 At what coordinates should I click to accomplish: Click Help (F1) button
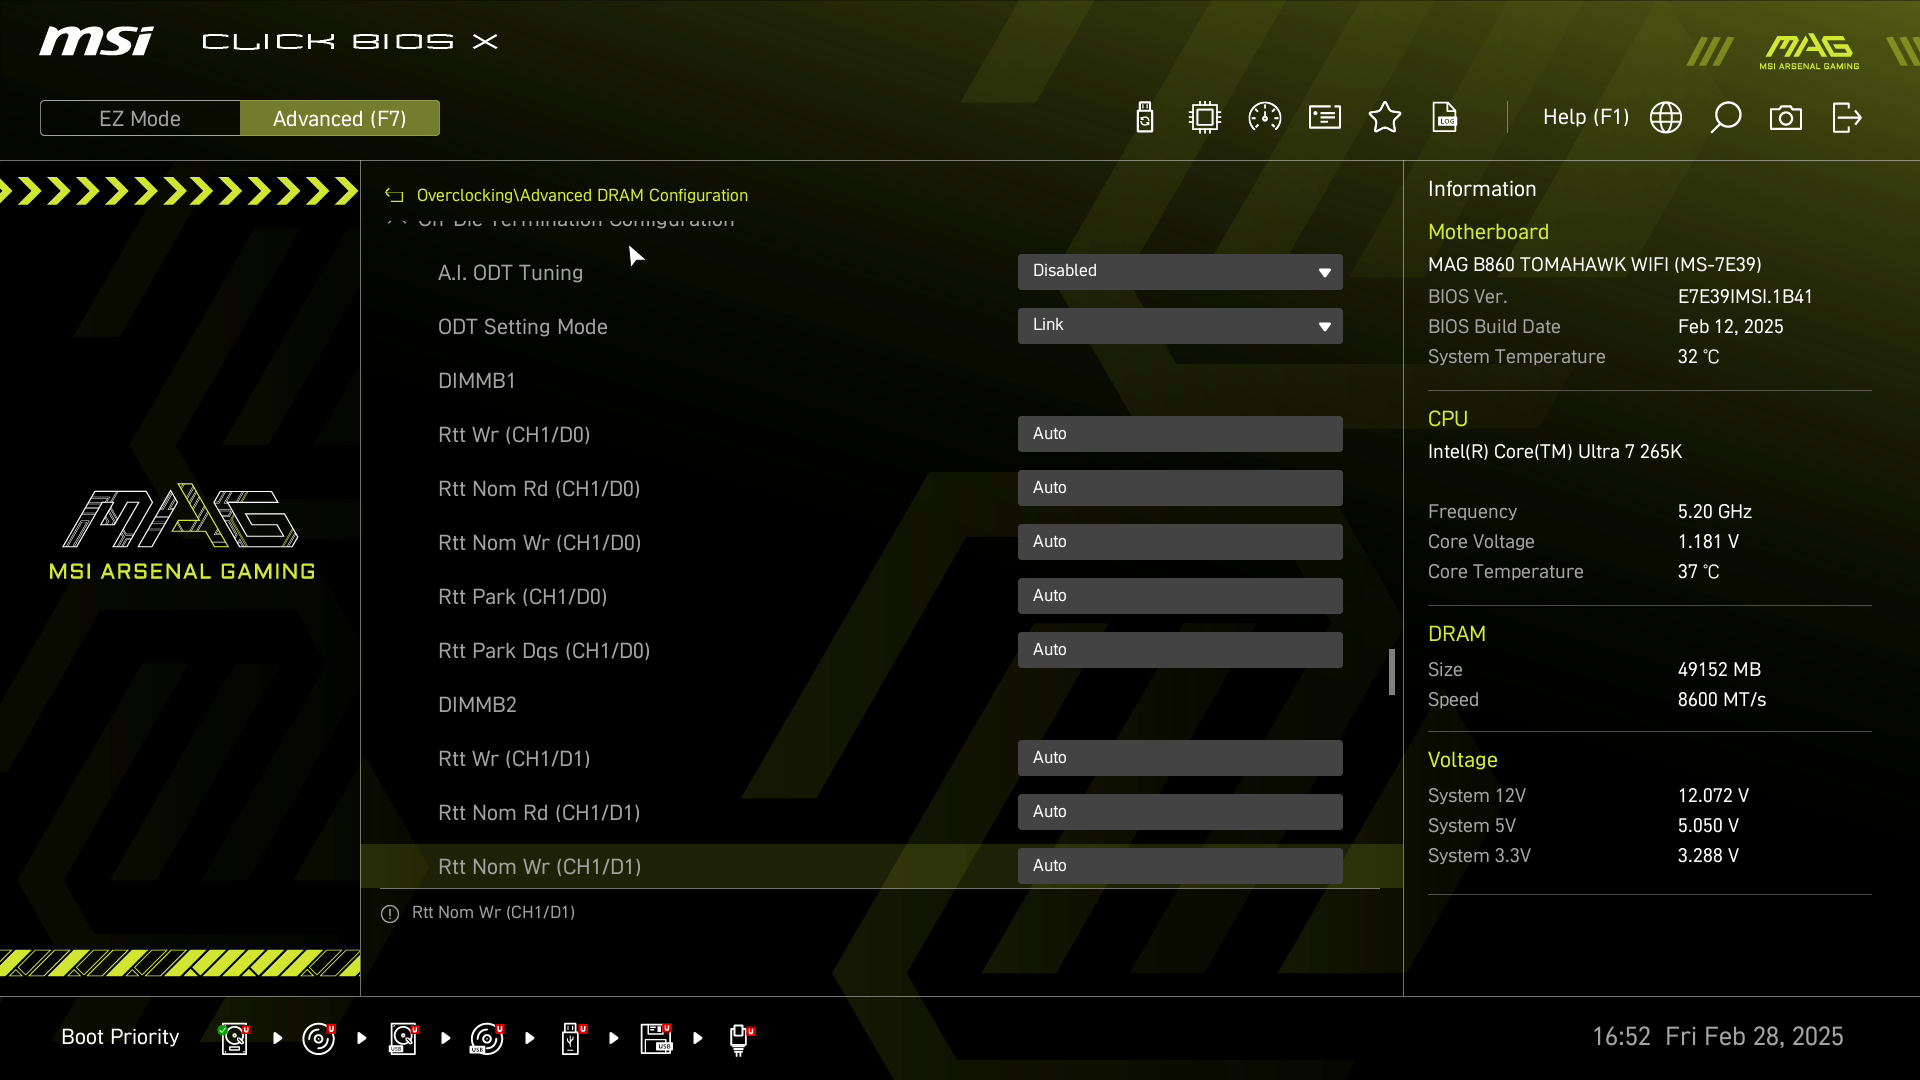pos(1585,118)
